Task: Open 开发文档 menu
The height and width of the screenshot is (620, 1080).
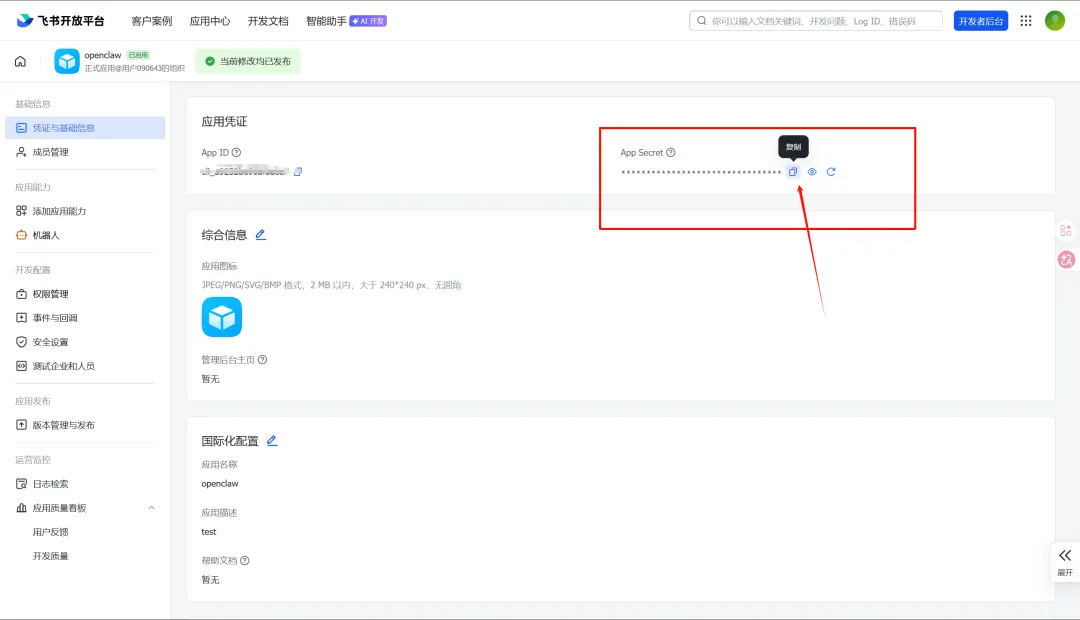Action: [x=268, y=21]
